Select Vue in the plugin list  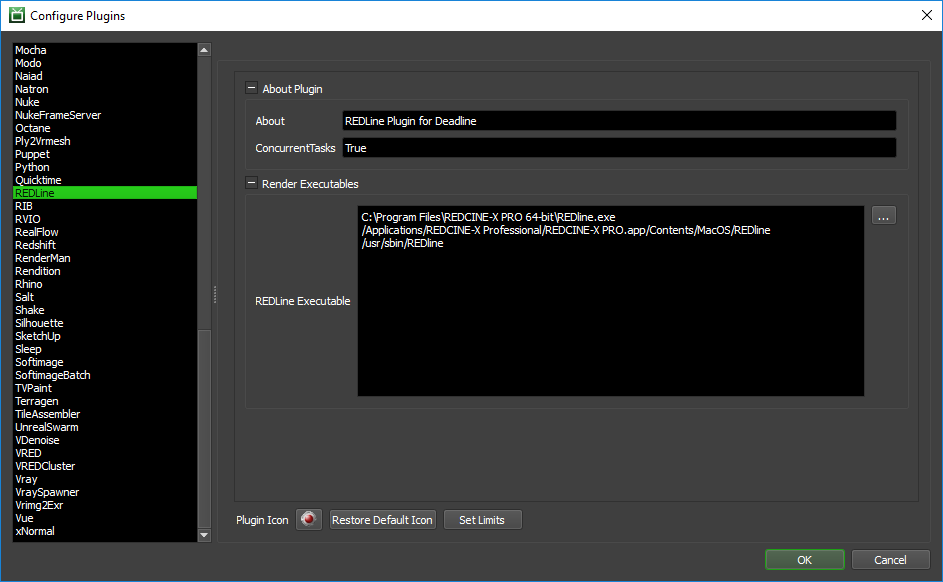pos(105,518)
